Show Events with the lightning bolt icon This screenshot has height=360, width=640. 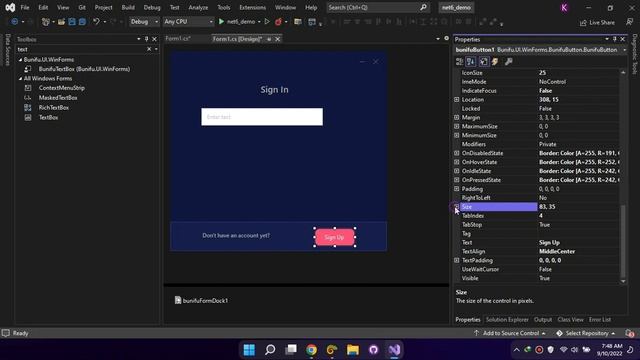[x=495, y=62]
